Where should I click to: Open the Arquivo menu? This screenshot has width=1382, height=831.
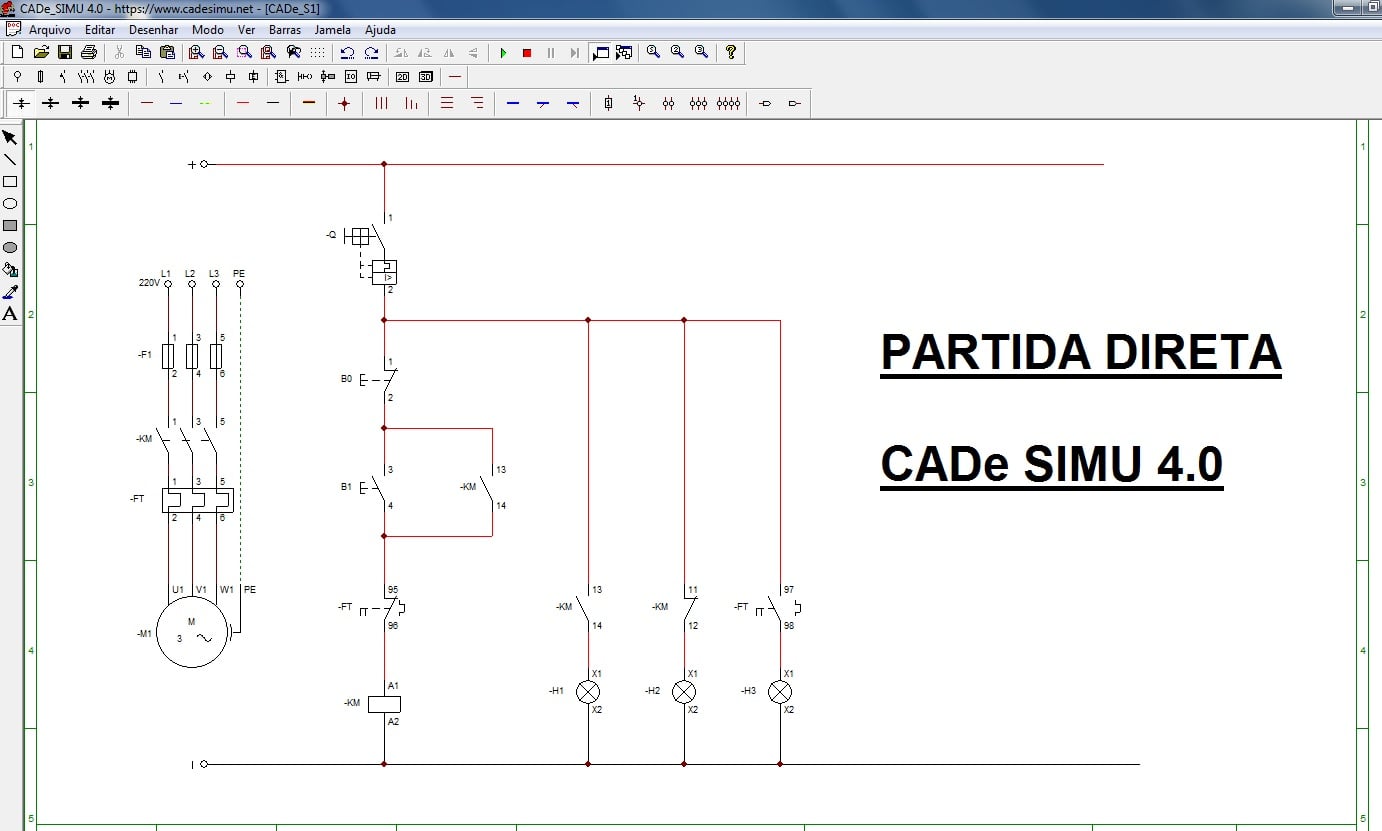click(50, 30)
